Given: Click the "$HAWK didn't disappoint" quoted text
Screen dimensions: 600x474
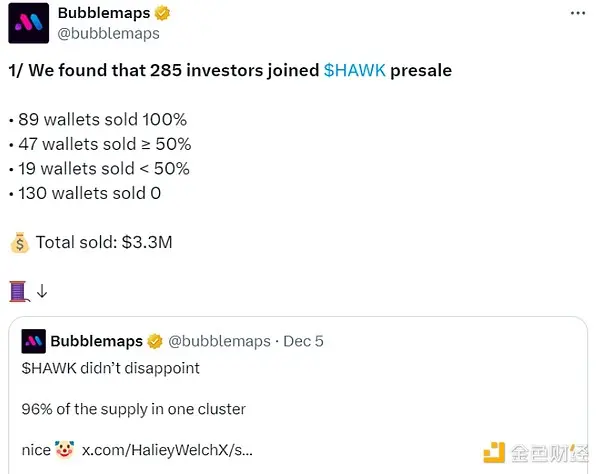Looking at the screenshot, I should 110,368.
